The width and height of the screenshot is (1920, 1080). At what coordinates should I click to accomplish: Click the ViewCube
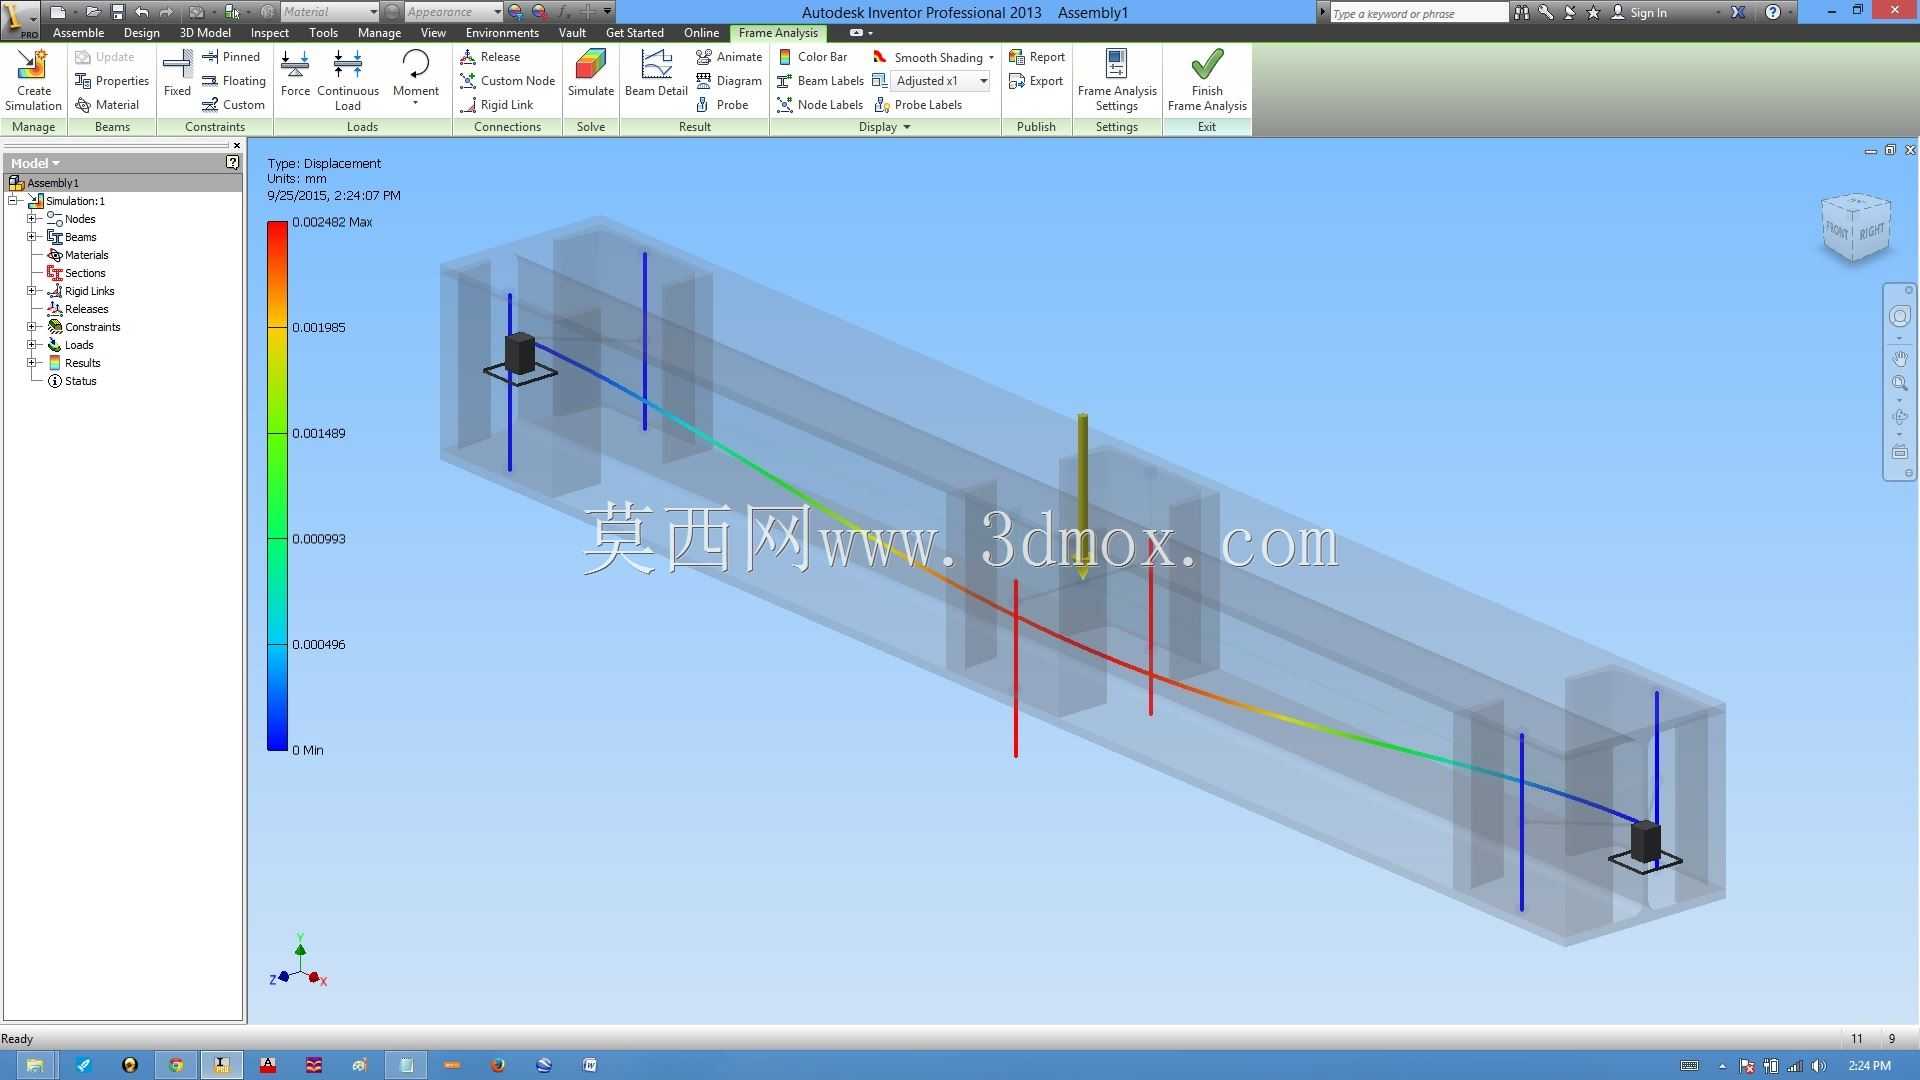pos(1857,227)
